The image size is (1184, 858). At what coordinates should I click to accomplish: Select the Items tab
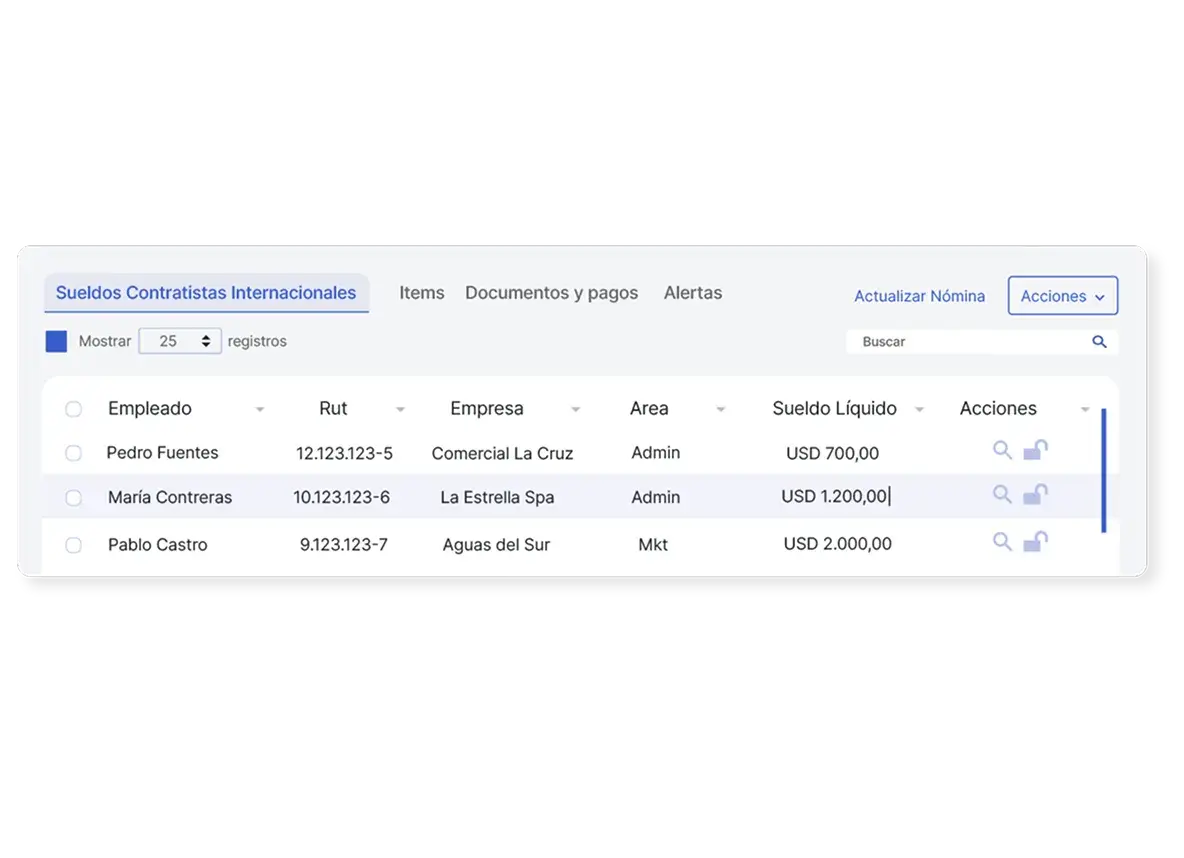click(421, 293)
